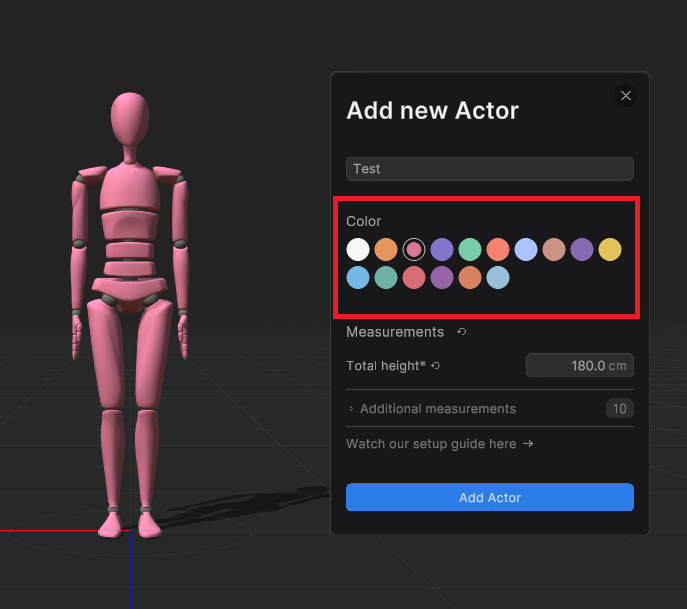Close the Add new Actor dialog
687x609 pixels.
(x=626, y=96)
